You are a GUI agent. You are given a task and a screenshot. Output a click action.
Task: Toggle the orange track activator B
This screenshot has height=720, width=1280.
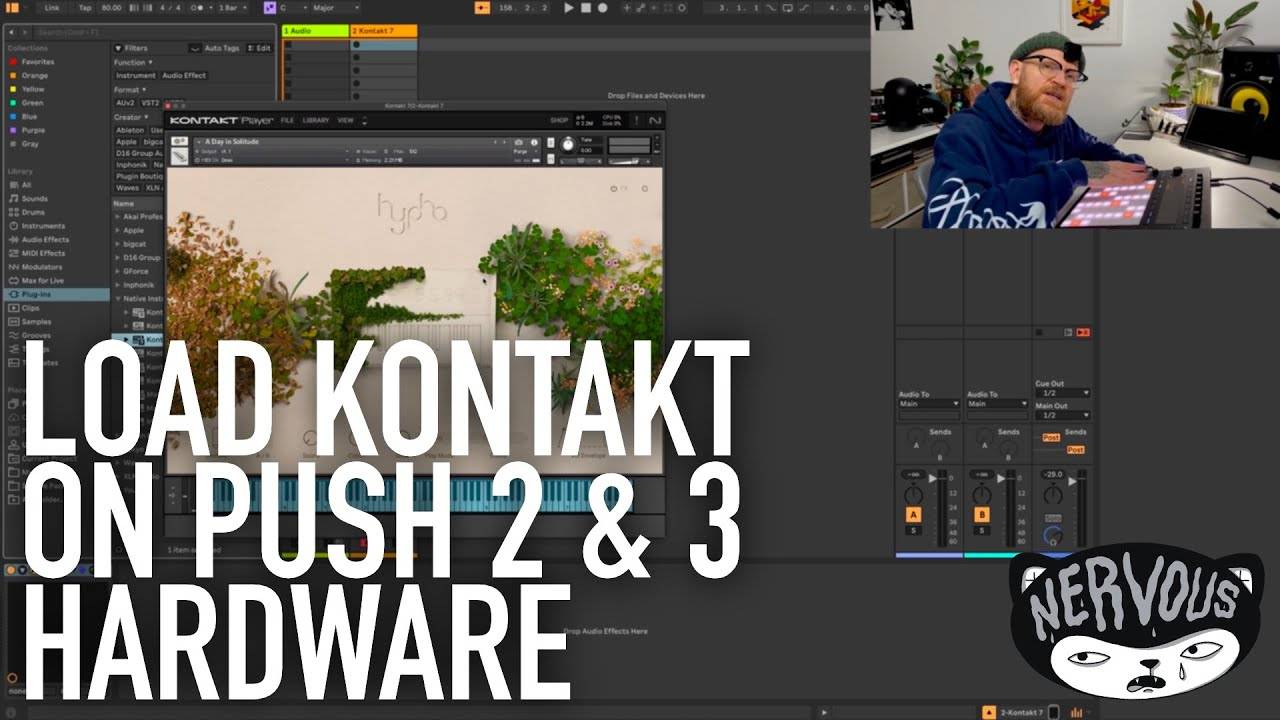coord(981,515)
